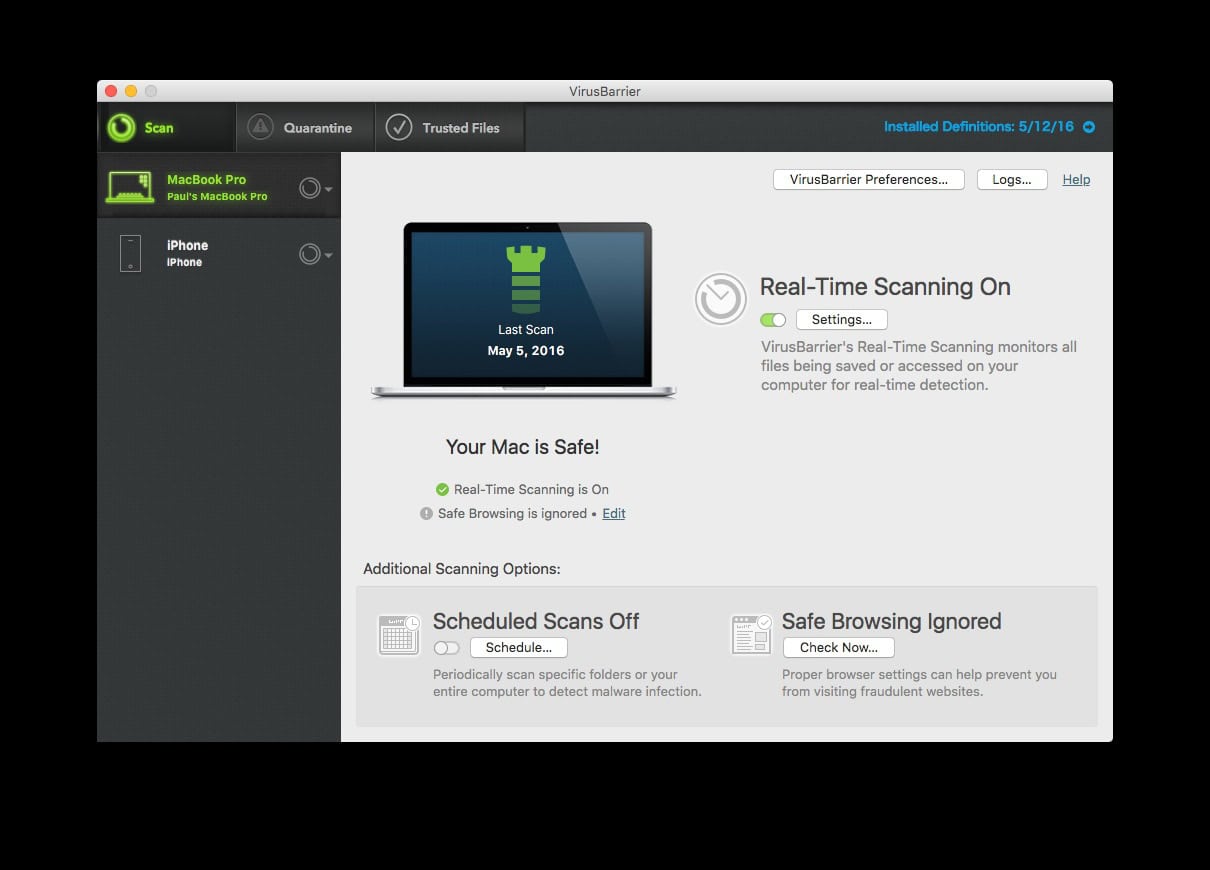Click the laptop Last Scan image
1210x870 pixels.
click(525, 310)
